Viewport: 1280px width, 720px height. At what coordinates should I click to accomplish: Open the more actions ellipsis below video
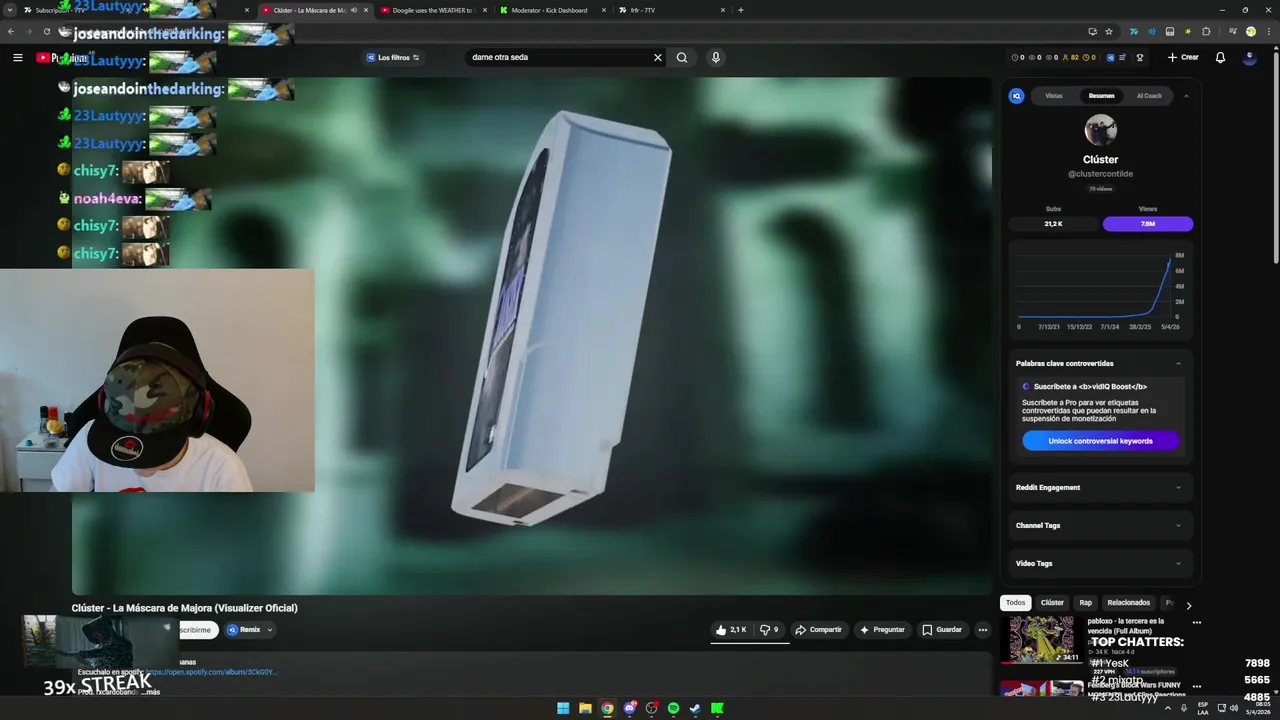pos(983,630)
